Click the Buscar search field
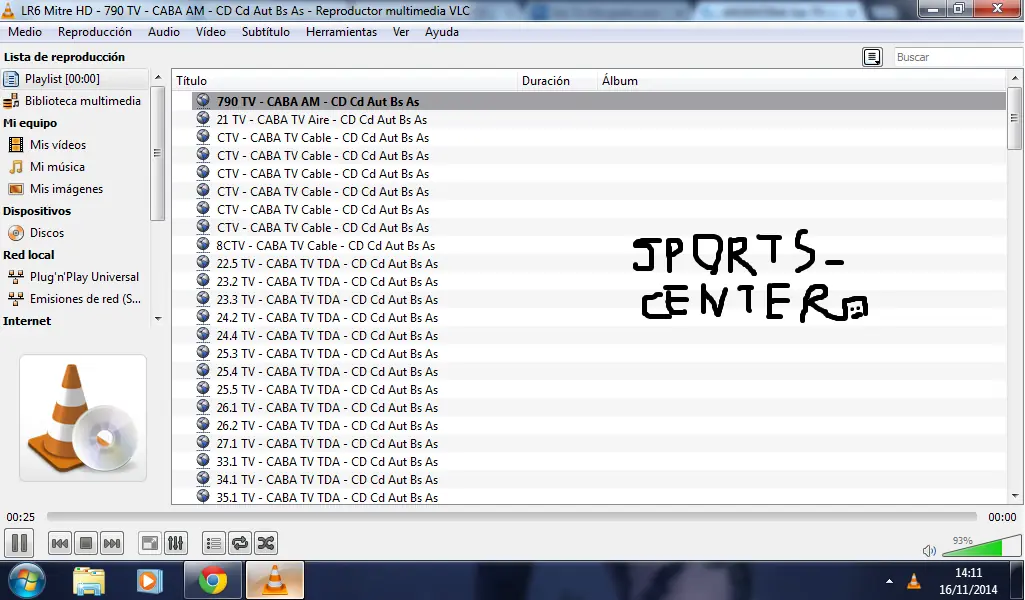 click(x=958, y=57)
